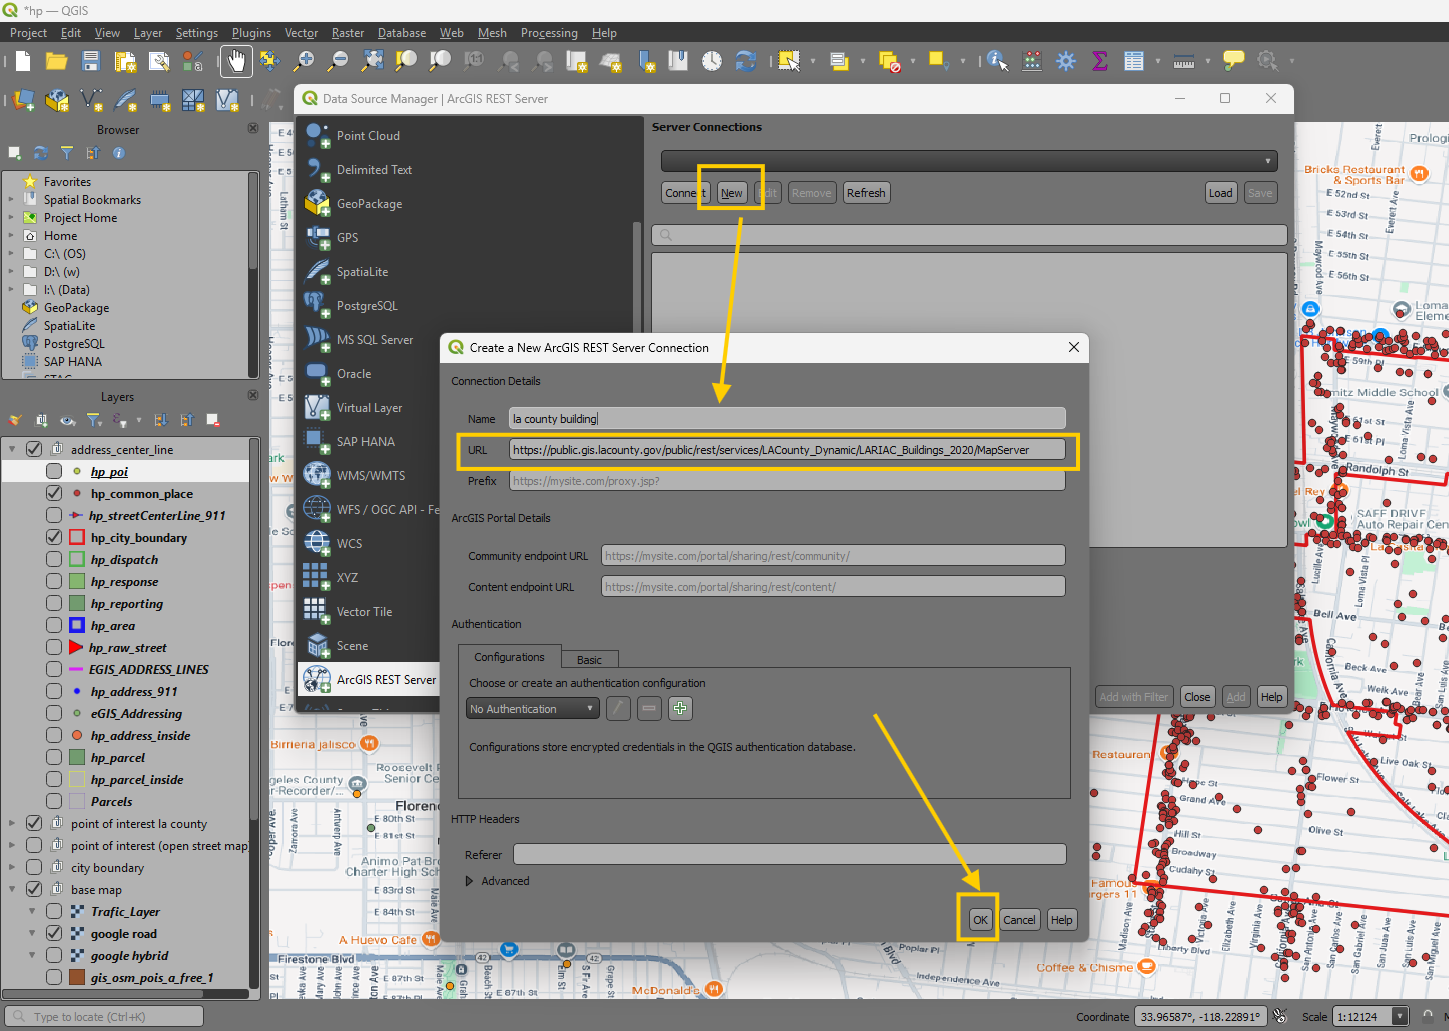Click the Zoom Out magnifier tool
Image resolution: width=1449 pixels, height=1031 pixels.
pos(338,61)
